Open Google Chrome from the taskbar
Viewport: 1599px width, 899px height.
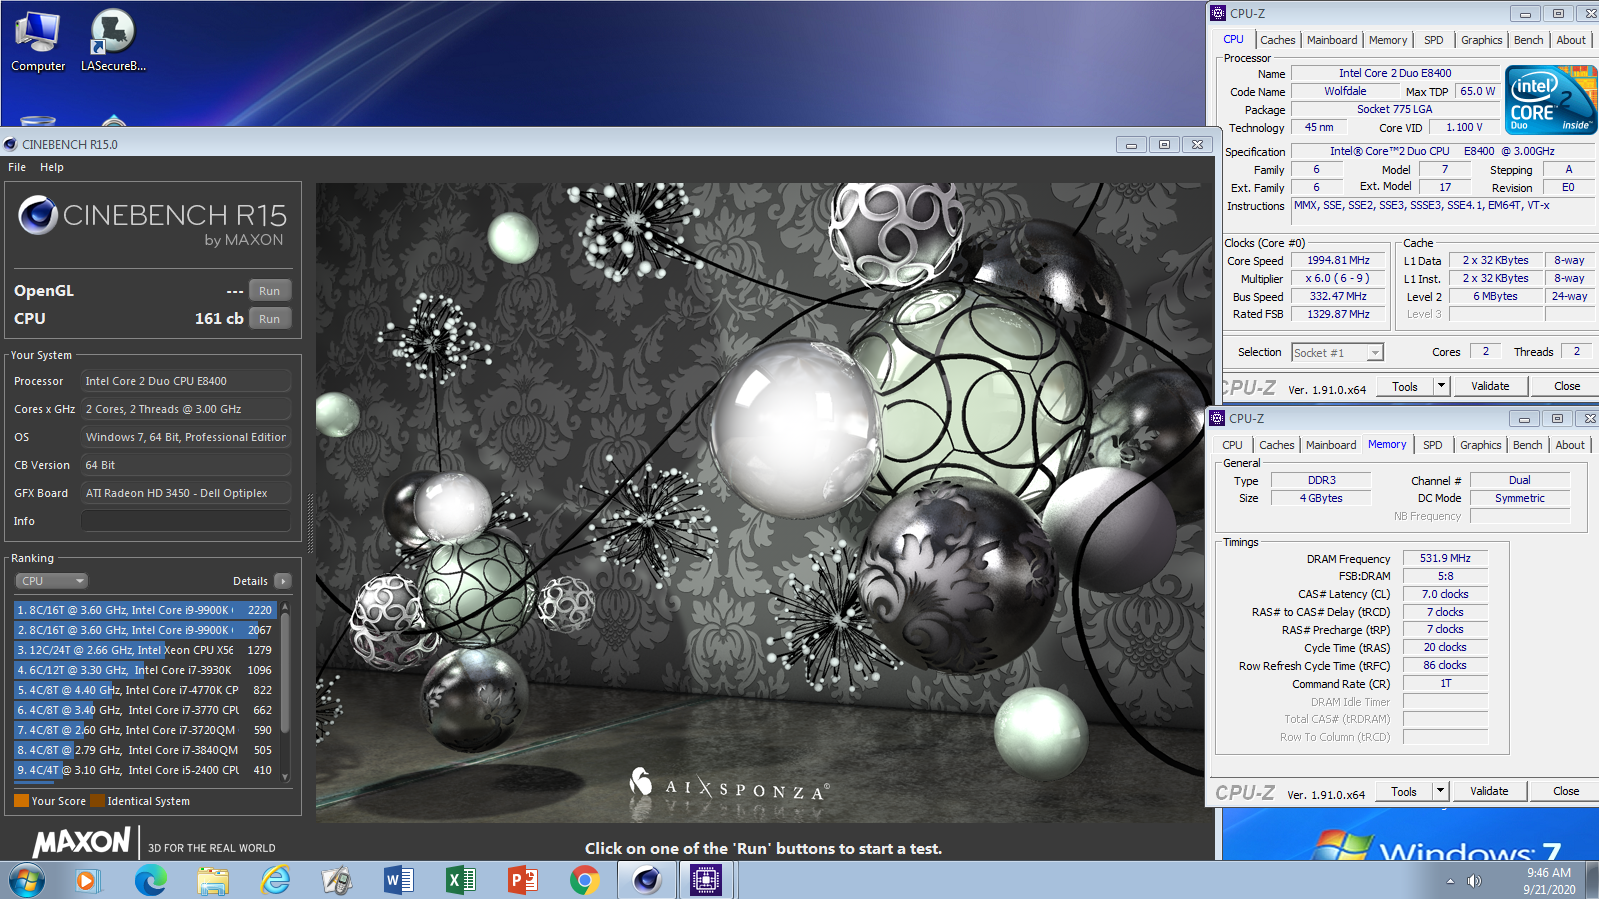585,881
